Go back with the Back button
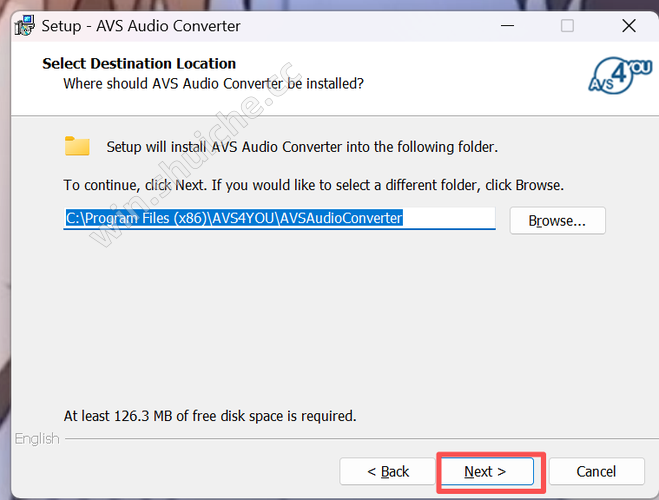 (x=388, y=471)
